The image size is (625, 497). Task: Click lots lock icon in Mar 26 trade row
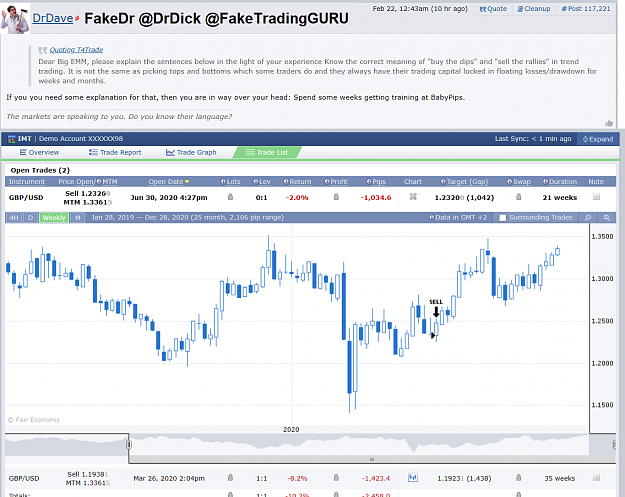tap(230, 477)
